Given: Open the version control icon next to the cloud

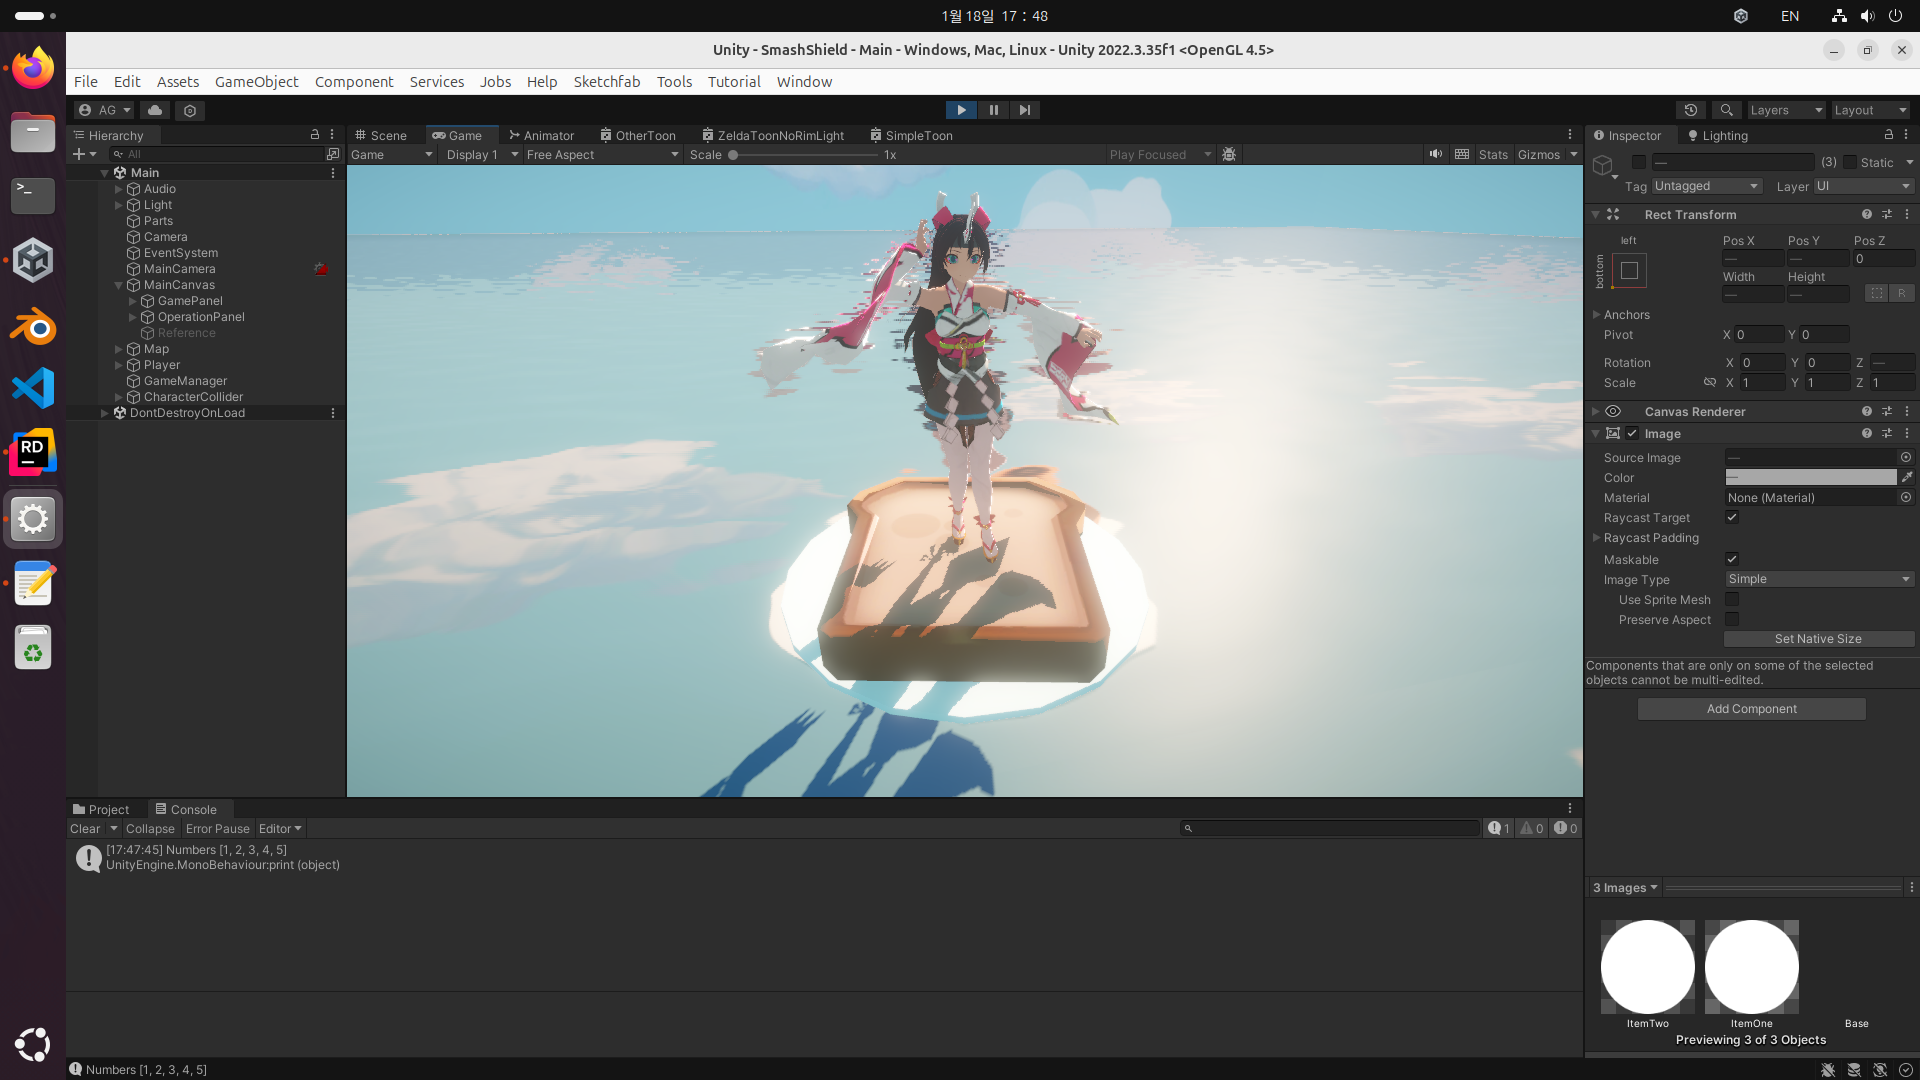Looking at the screenshot, I should 190,110.
